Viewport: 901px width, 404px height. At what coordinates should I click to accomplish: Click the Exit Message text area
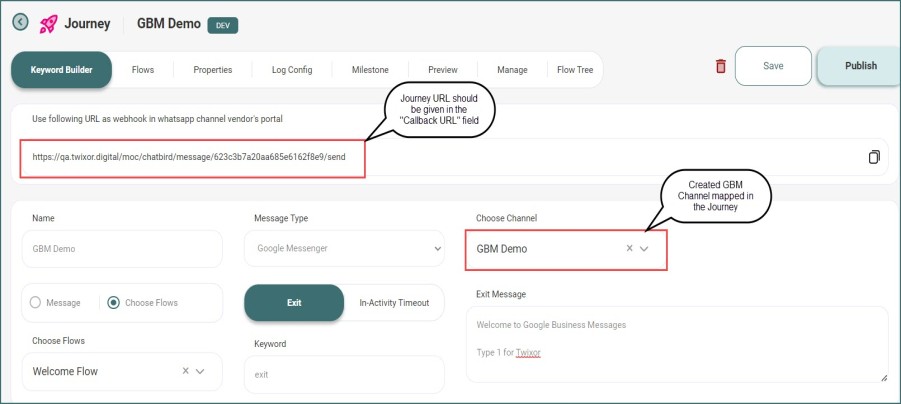[x=676, y=343]
